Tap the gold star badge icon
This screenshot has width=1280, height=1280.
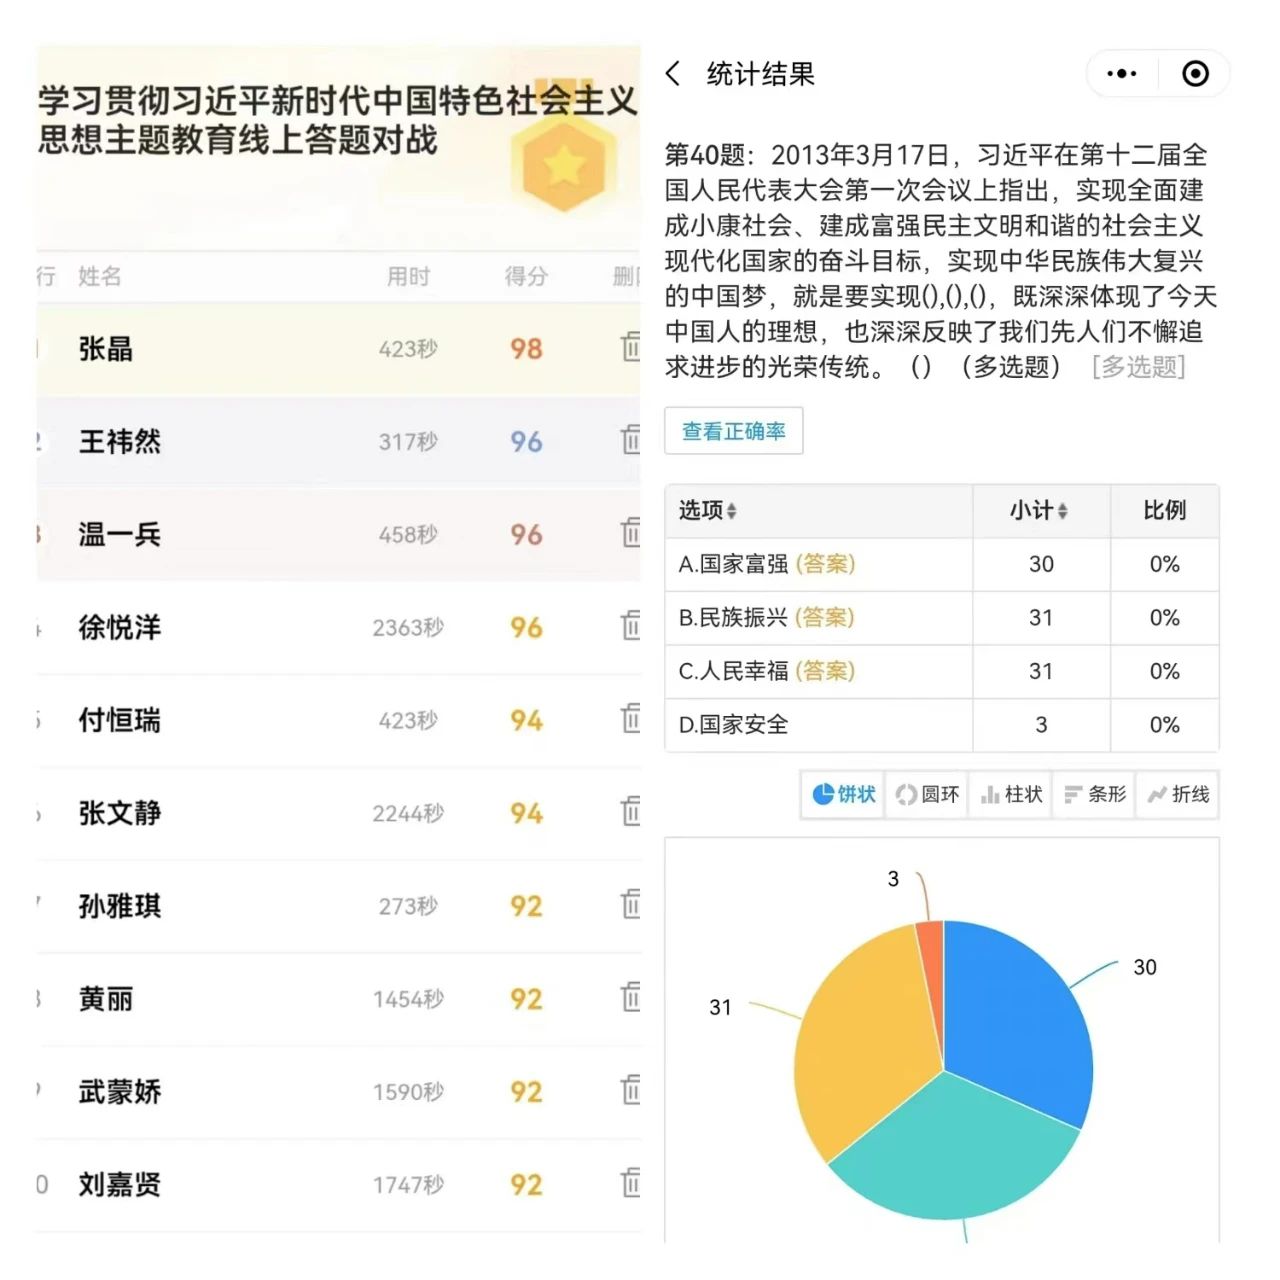pos(564,165)
